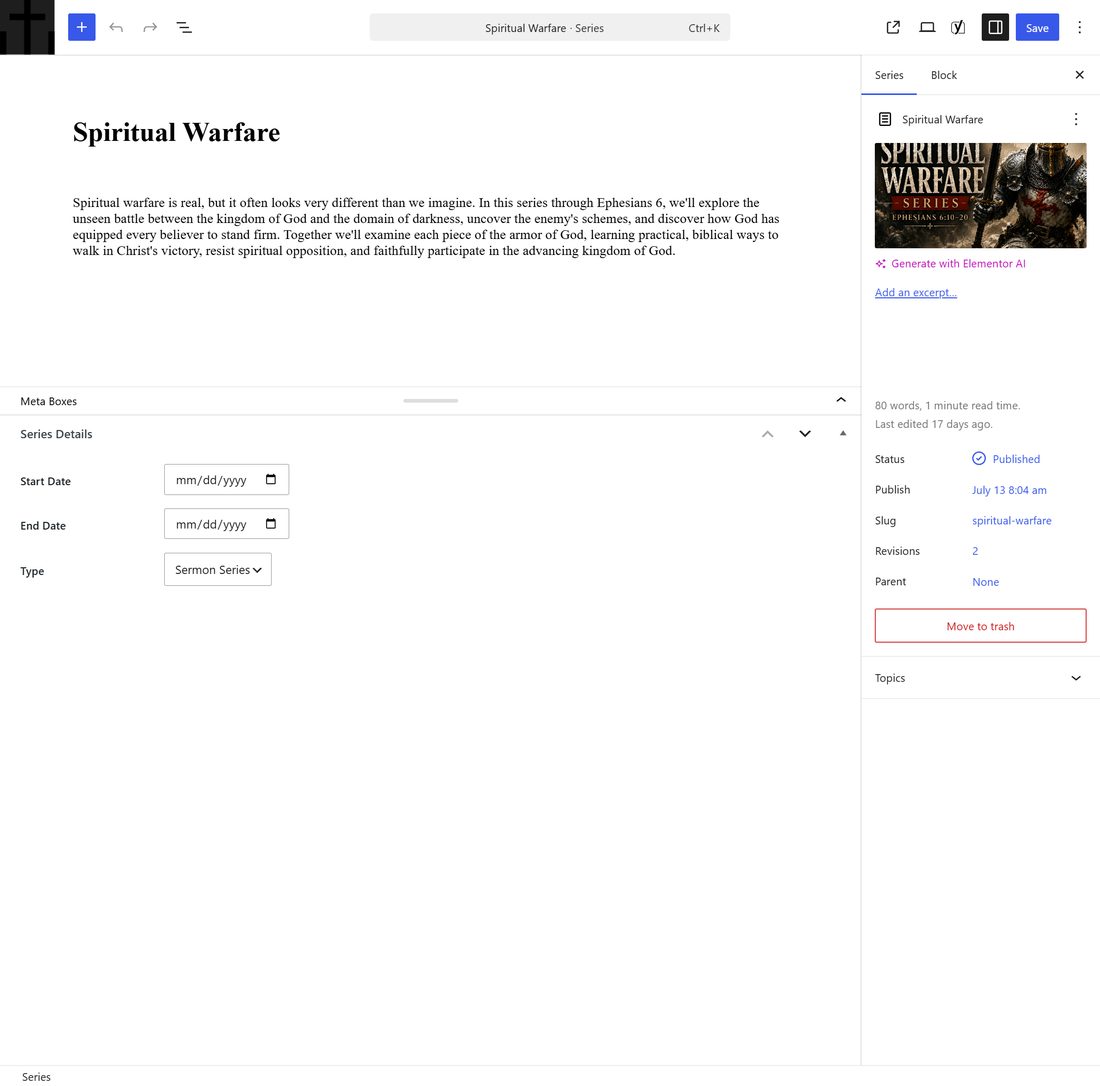This screenshot has width=1100, height=1086.
Task: Click the document icon beside Spiritual Warfare
Action: [885, 119]
